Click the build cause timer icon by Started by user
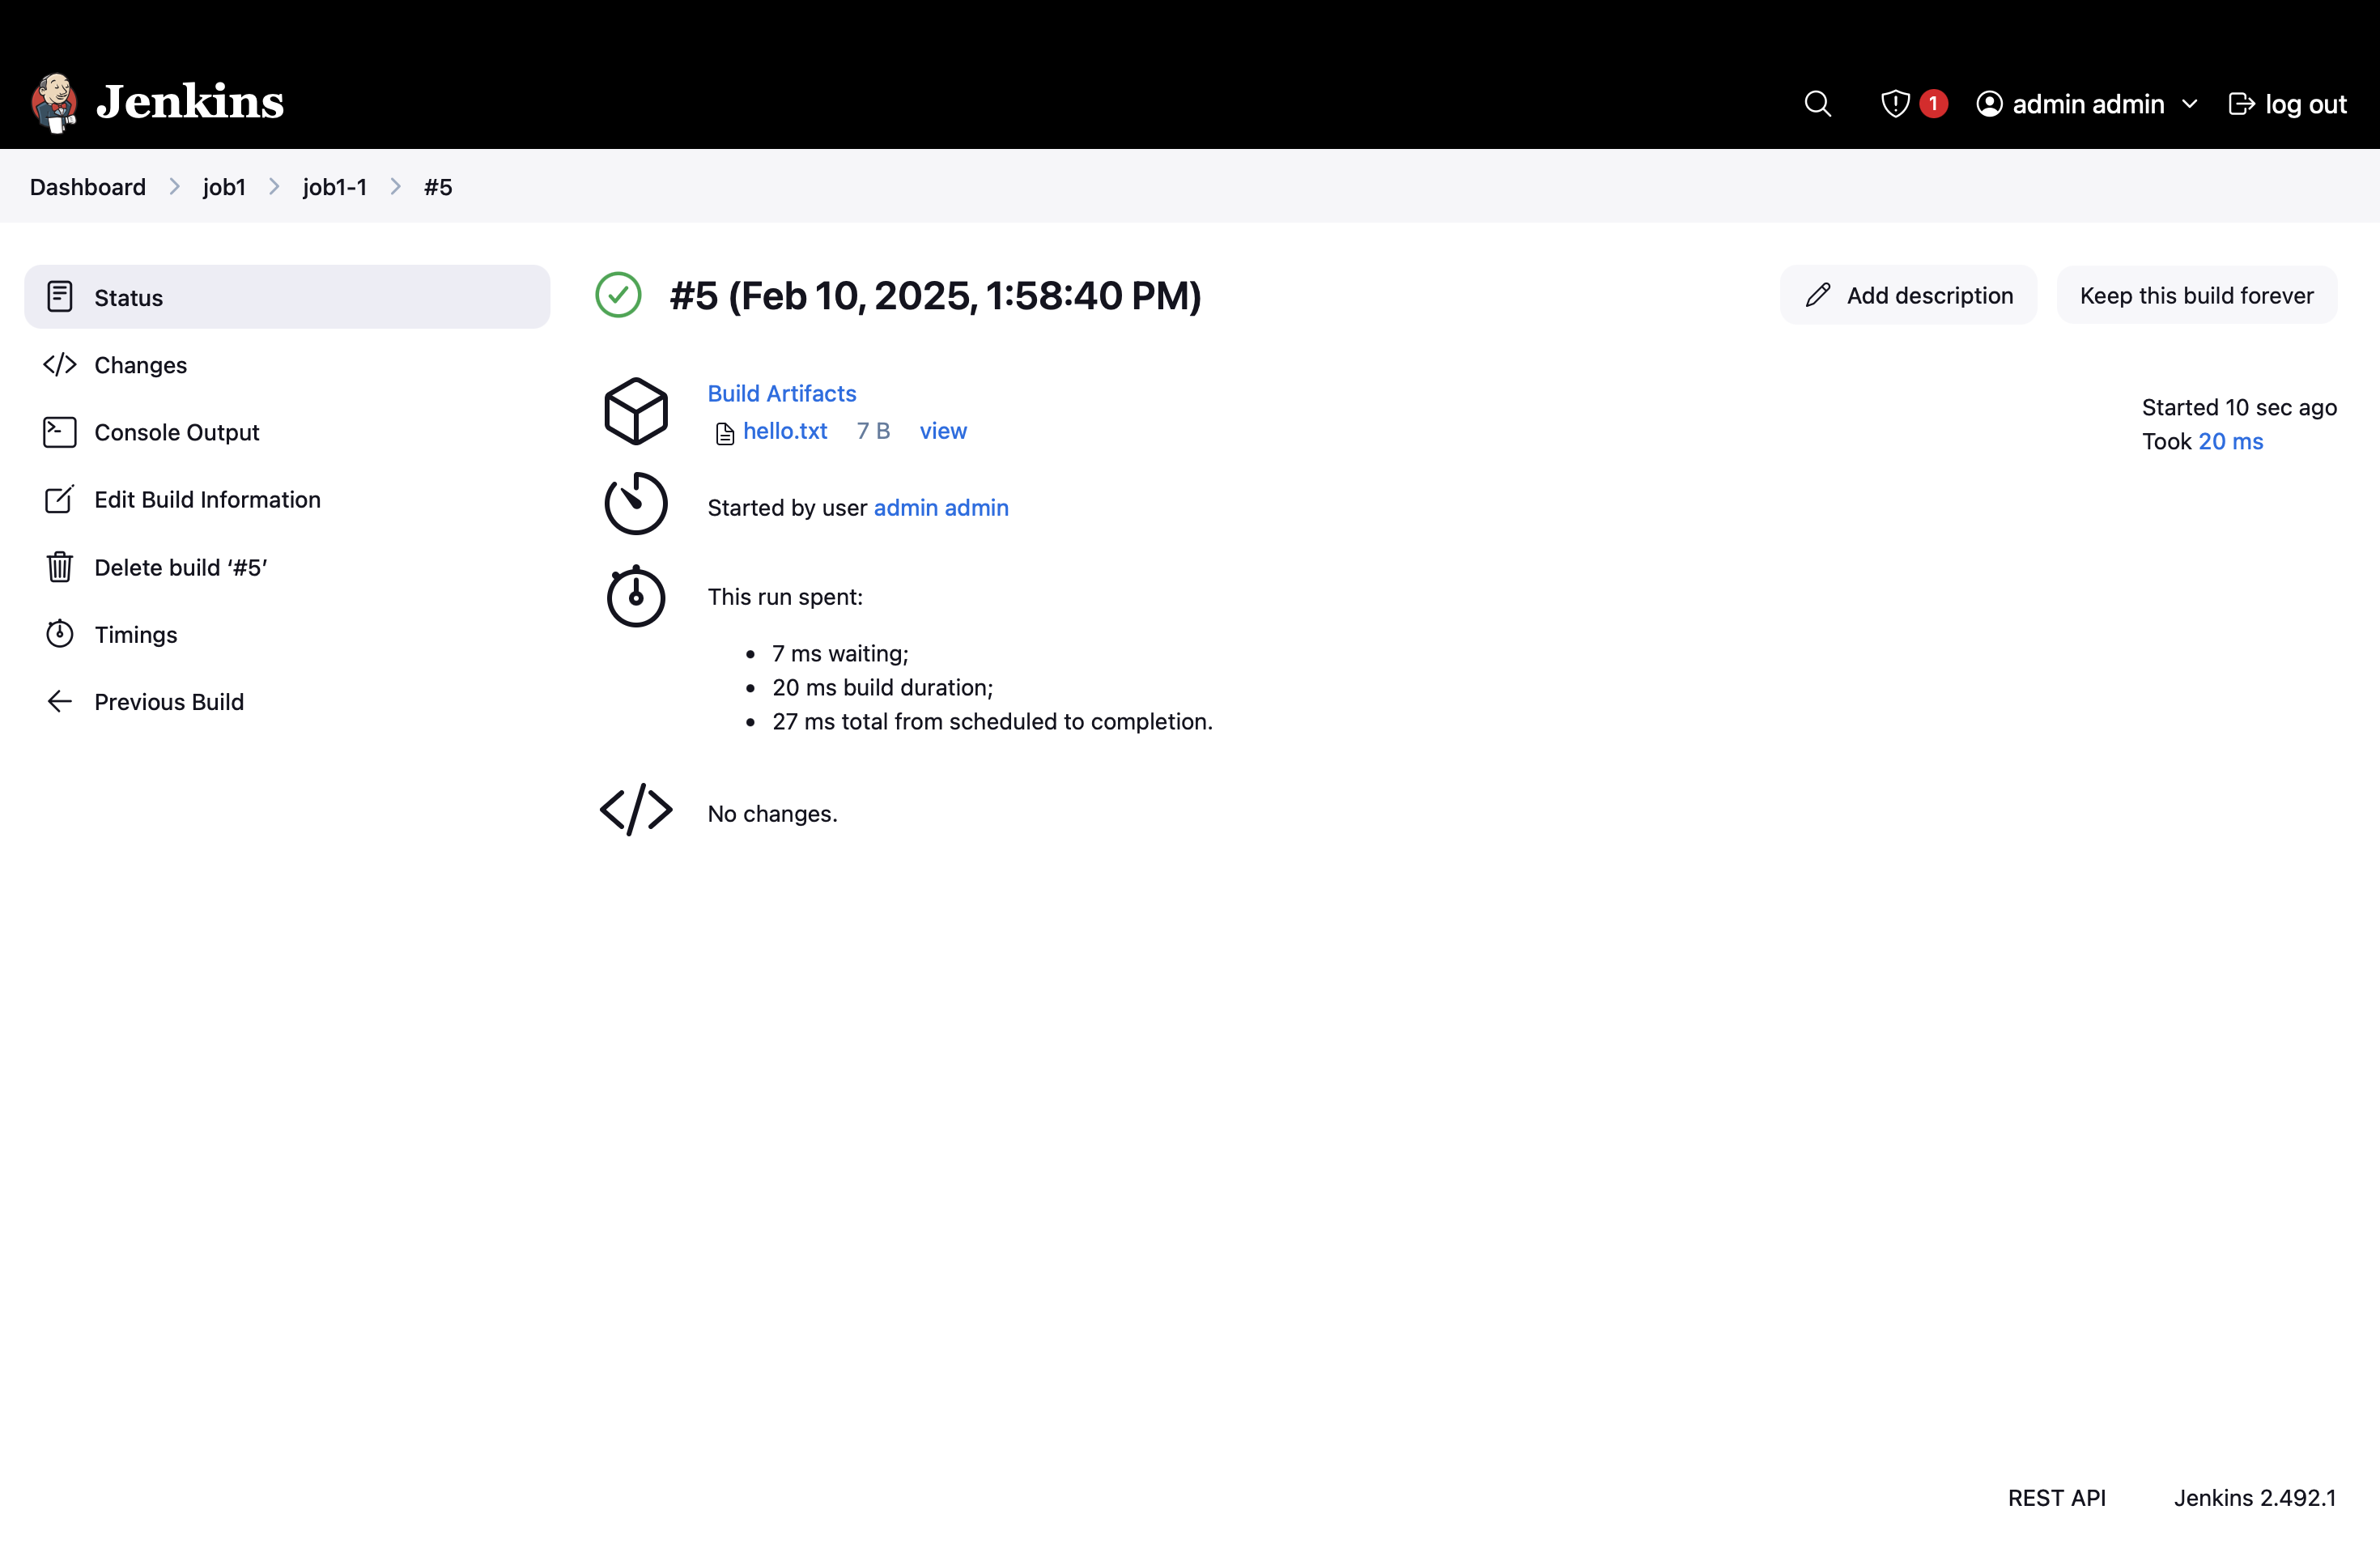Viewport: 2380px width, 1548px height. point(636,503)
